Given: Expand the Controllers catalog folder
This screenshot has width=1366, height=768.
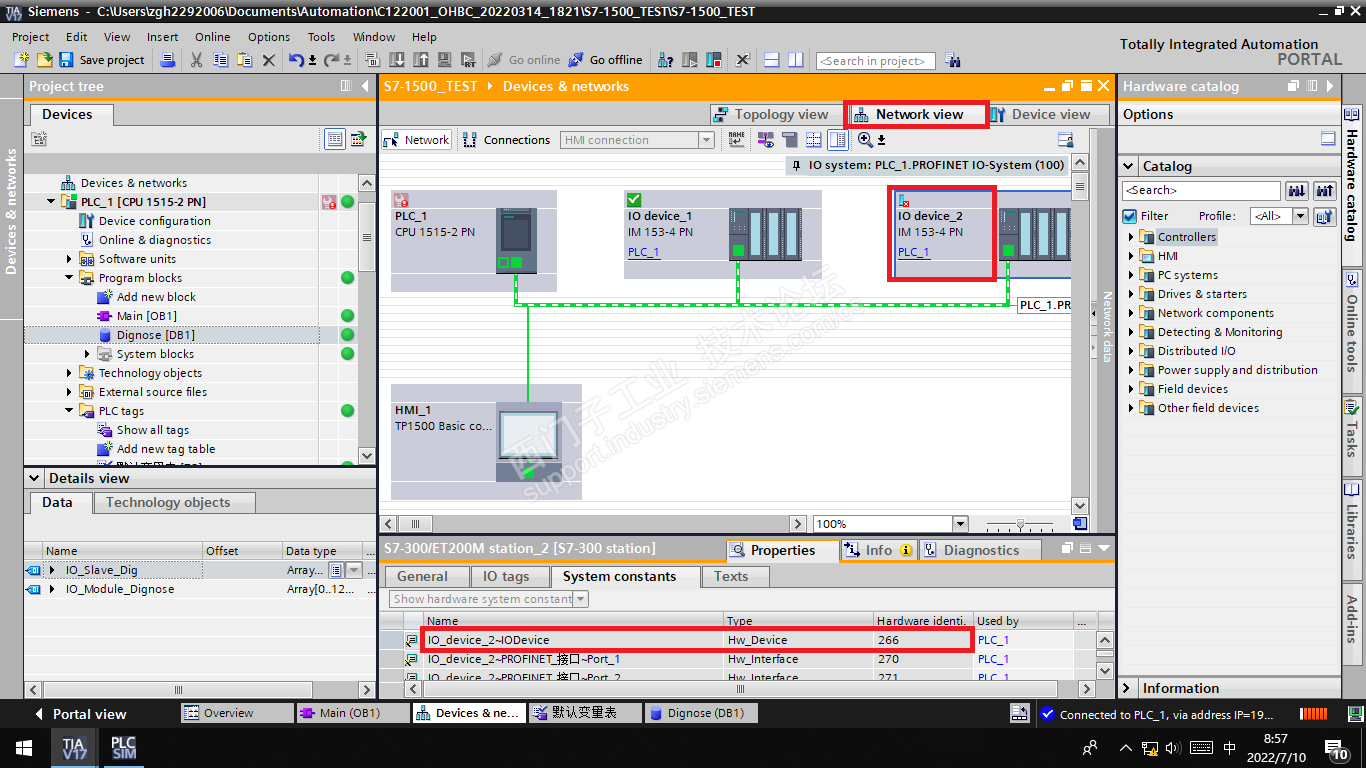Looking at the screenshot, I should coord(1132,237).
